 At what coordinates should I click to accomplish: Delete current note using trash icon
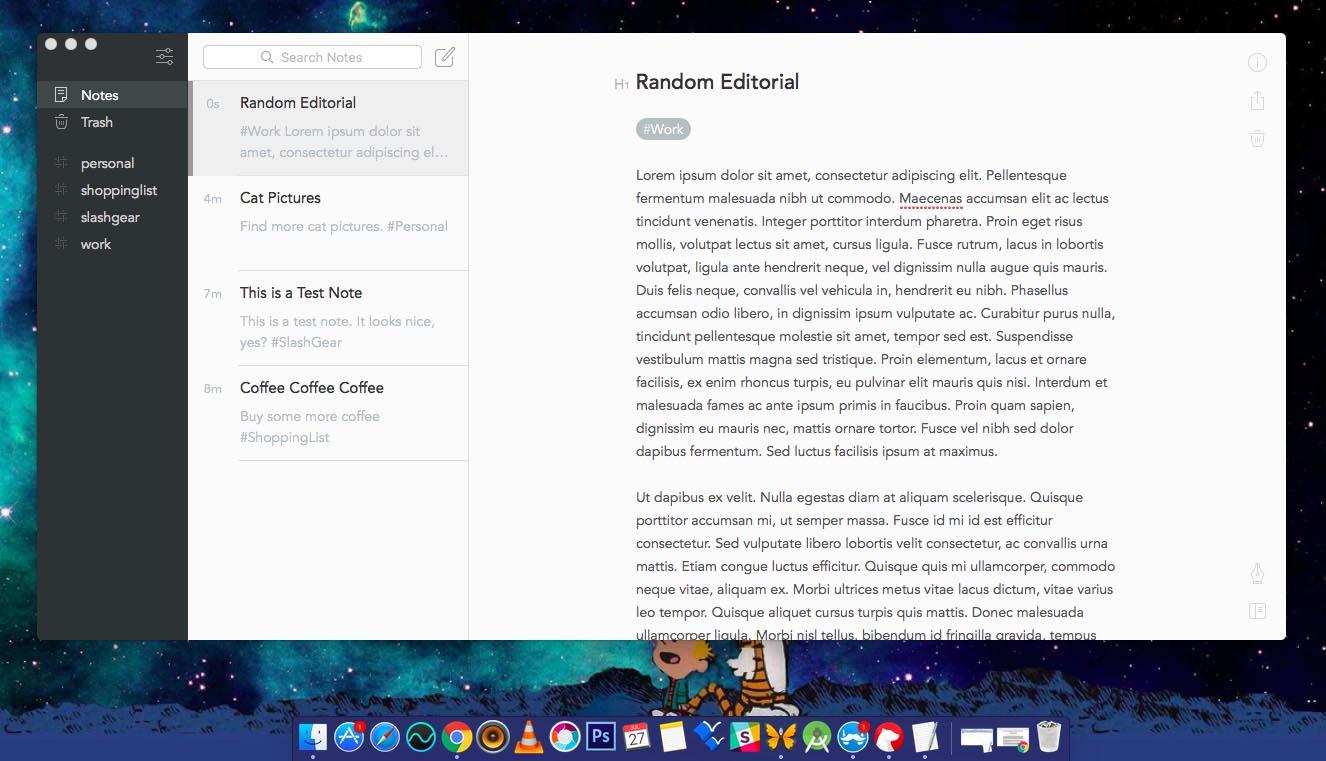[x=1257, y=139]
